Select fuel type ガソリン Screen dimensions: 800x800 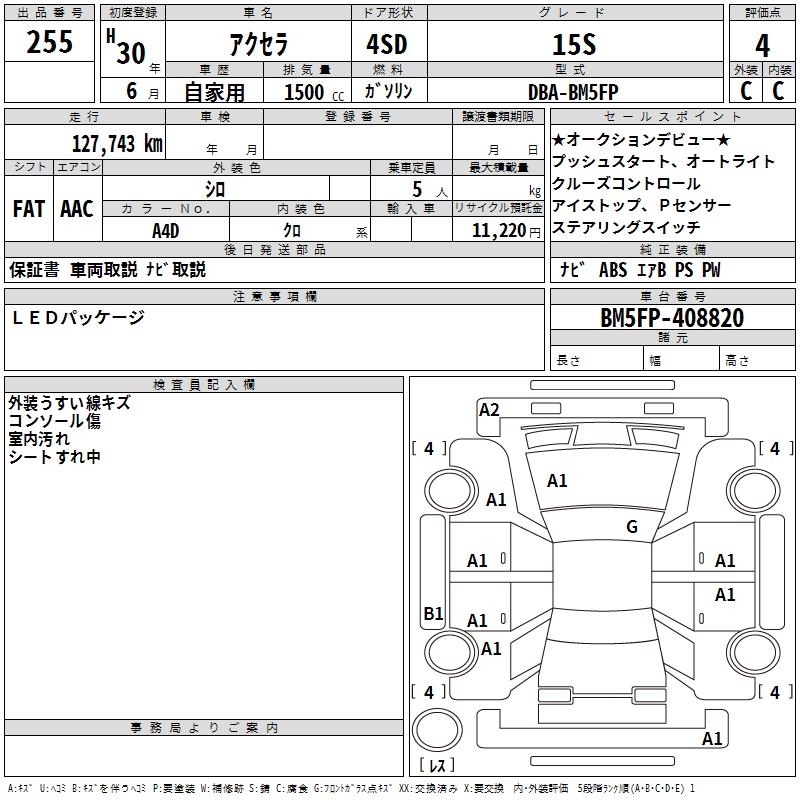pos(388,91)
